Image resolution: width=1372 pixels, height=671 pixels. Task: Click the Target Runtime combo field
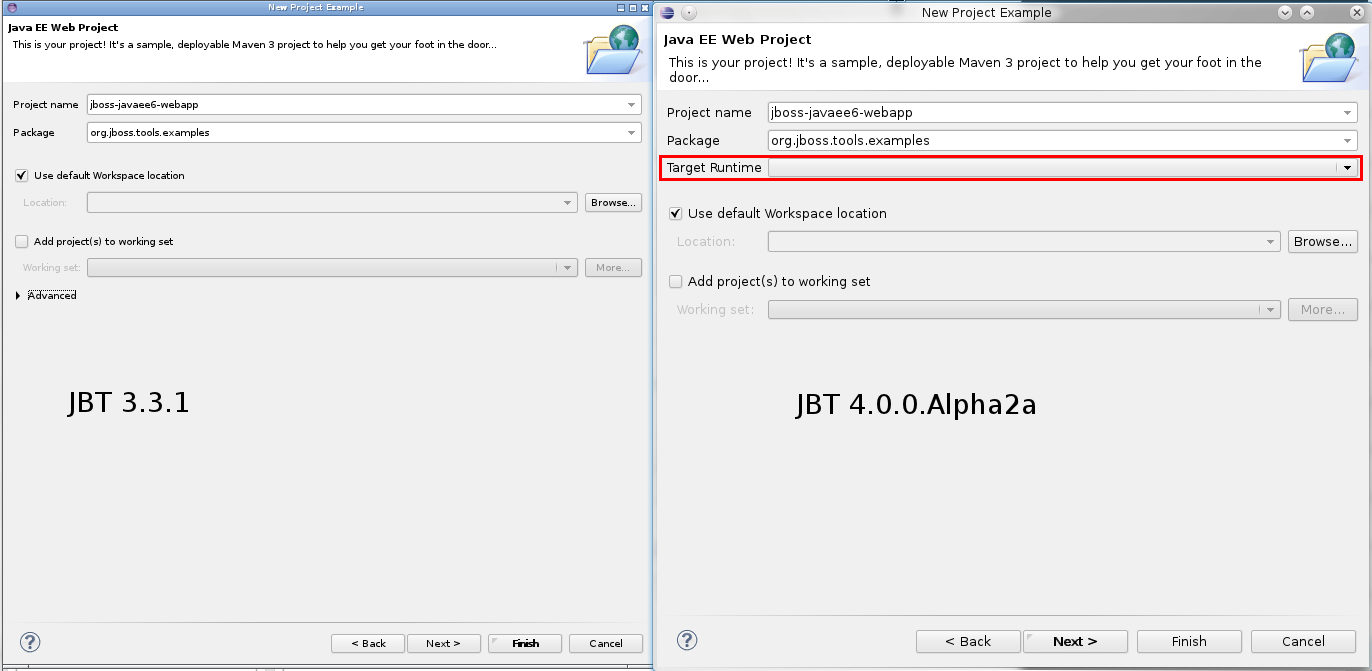[1062, 168]
